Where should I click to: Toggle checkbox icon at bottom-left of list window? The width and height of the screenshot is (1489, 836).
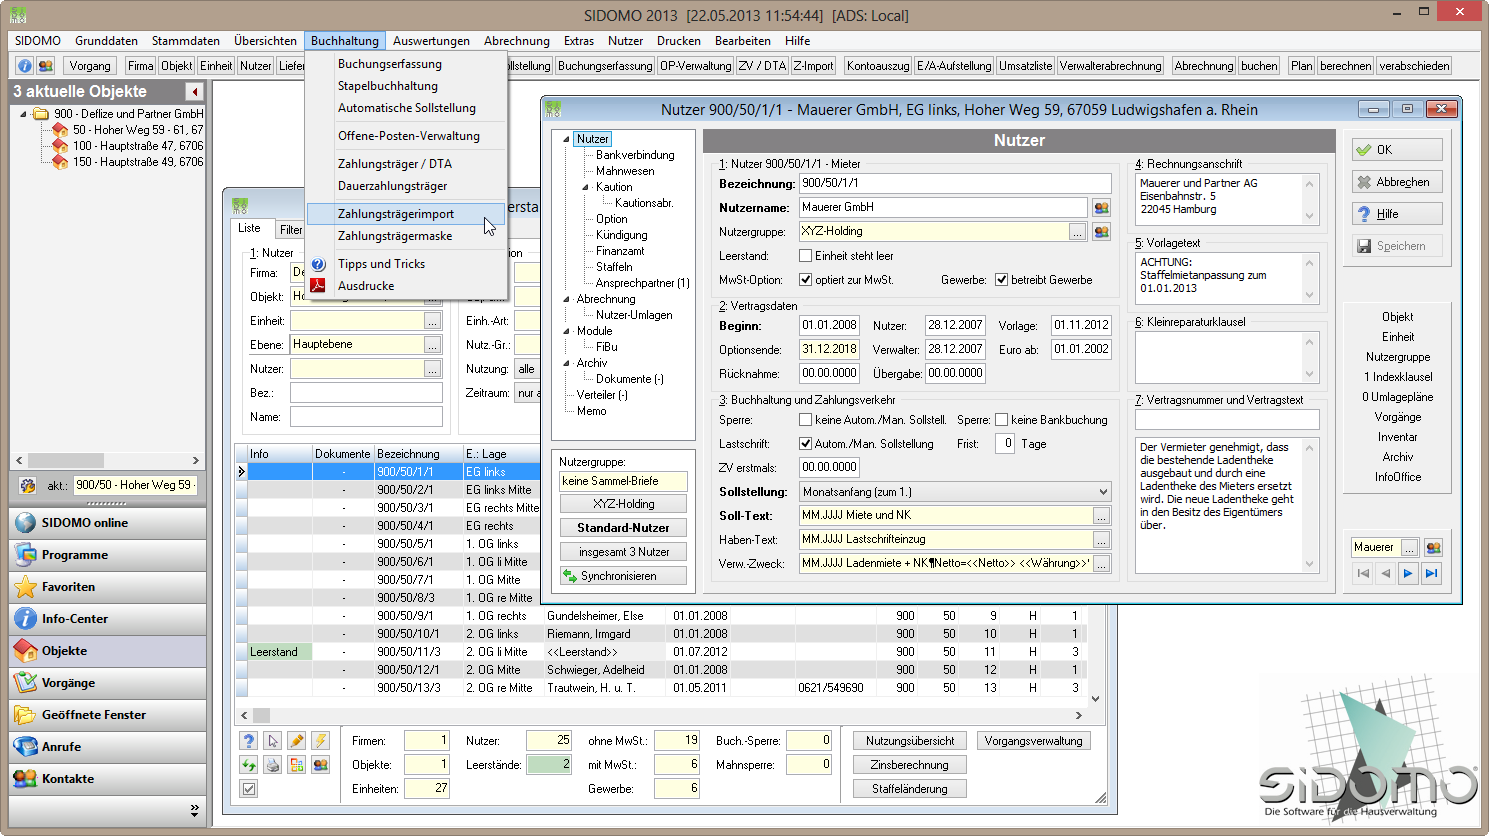(x=249, y=789)
